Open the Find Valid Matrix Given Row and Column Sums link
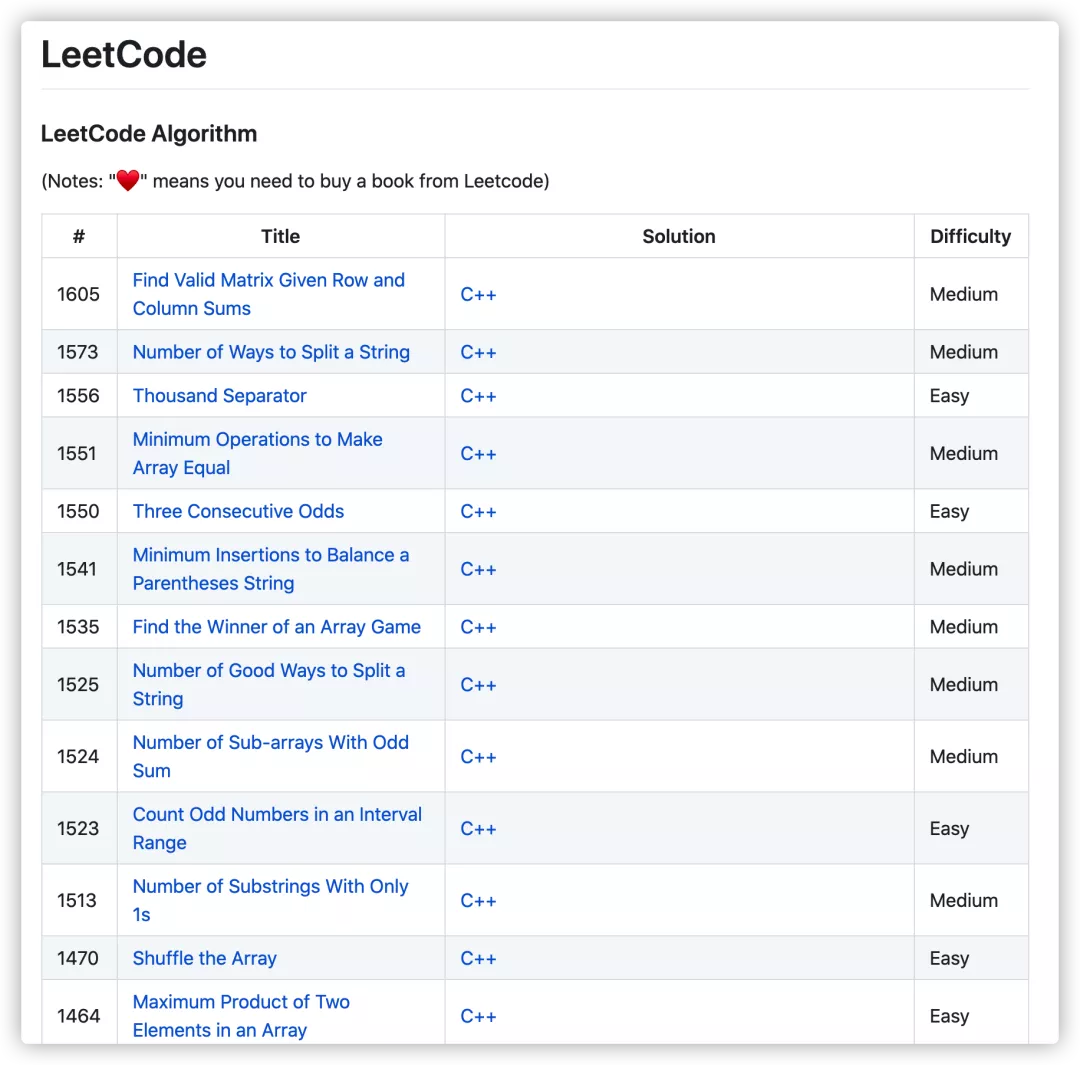 click(x=268, y=281)
